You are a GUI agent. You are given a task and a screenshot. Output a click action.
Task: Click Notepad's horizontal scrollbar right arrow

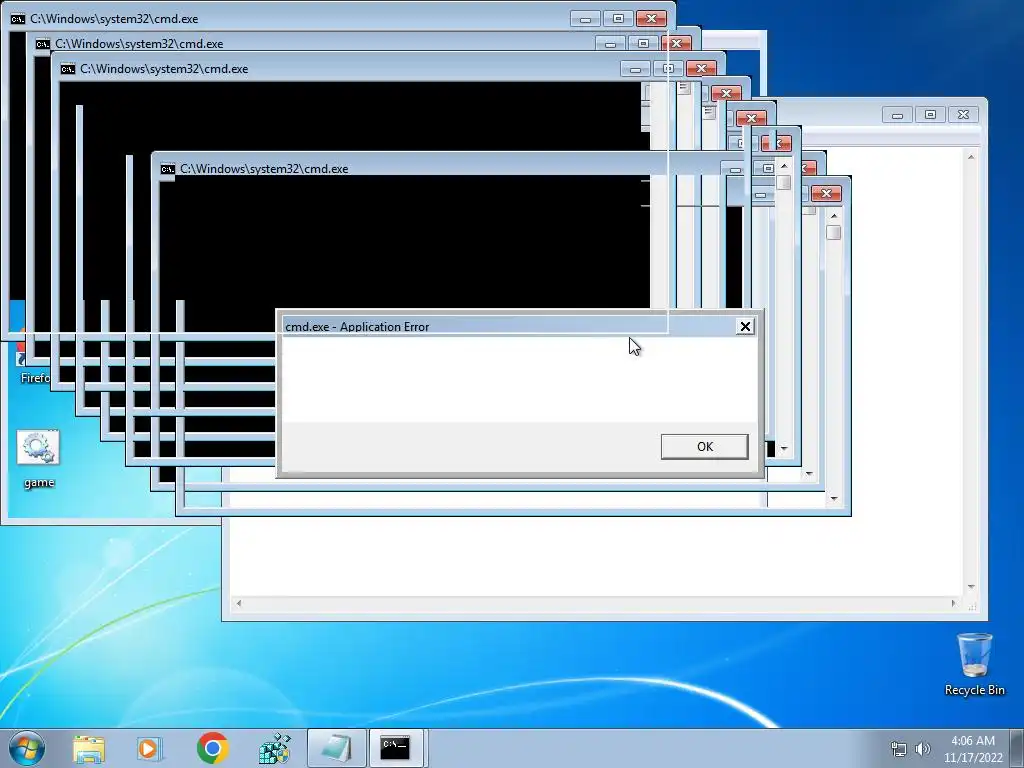pos(953,603)
